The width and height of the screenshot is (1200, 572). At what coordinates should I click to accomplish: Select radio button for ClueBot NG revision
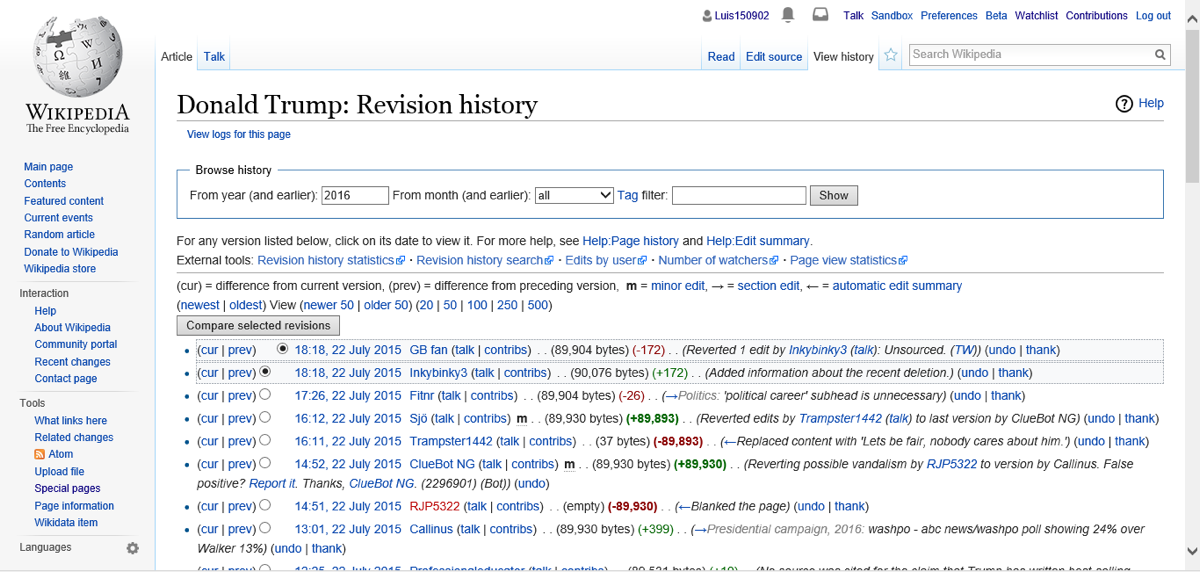click(265, 462)
